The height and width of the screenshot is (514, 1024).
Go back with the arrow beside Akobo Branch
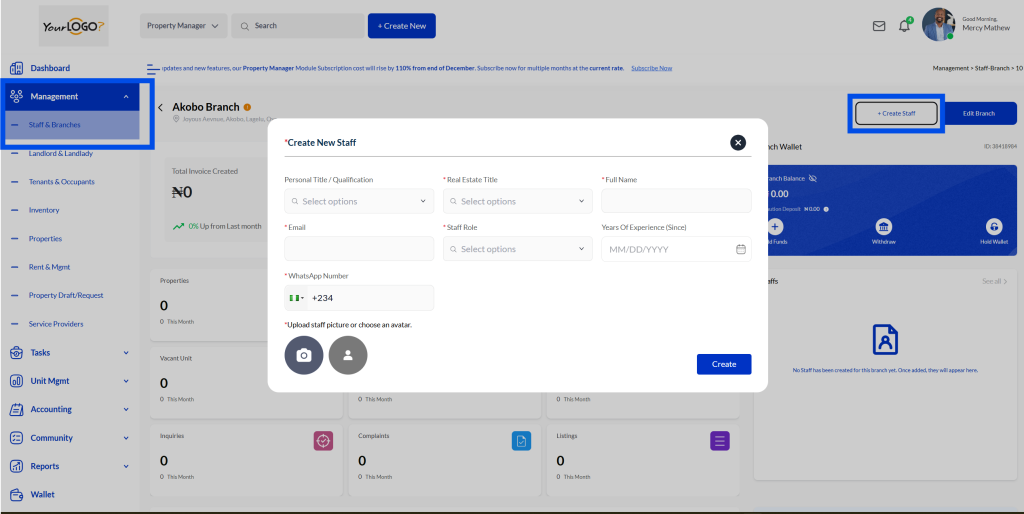pyautogui.click(x=160, y=107)
